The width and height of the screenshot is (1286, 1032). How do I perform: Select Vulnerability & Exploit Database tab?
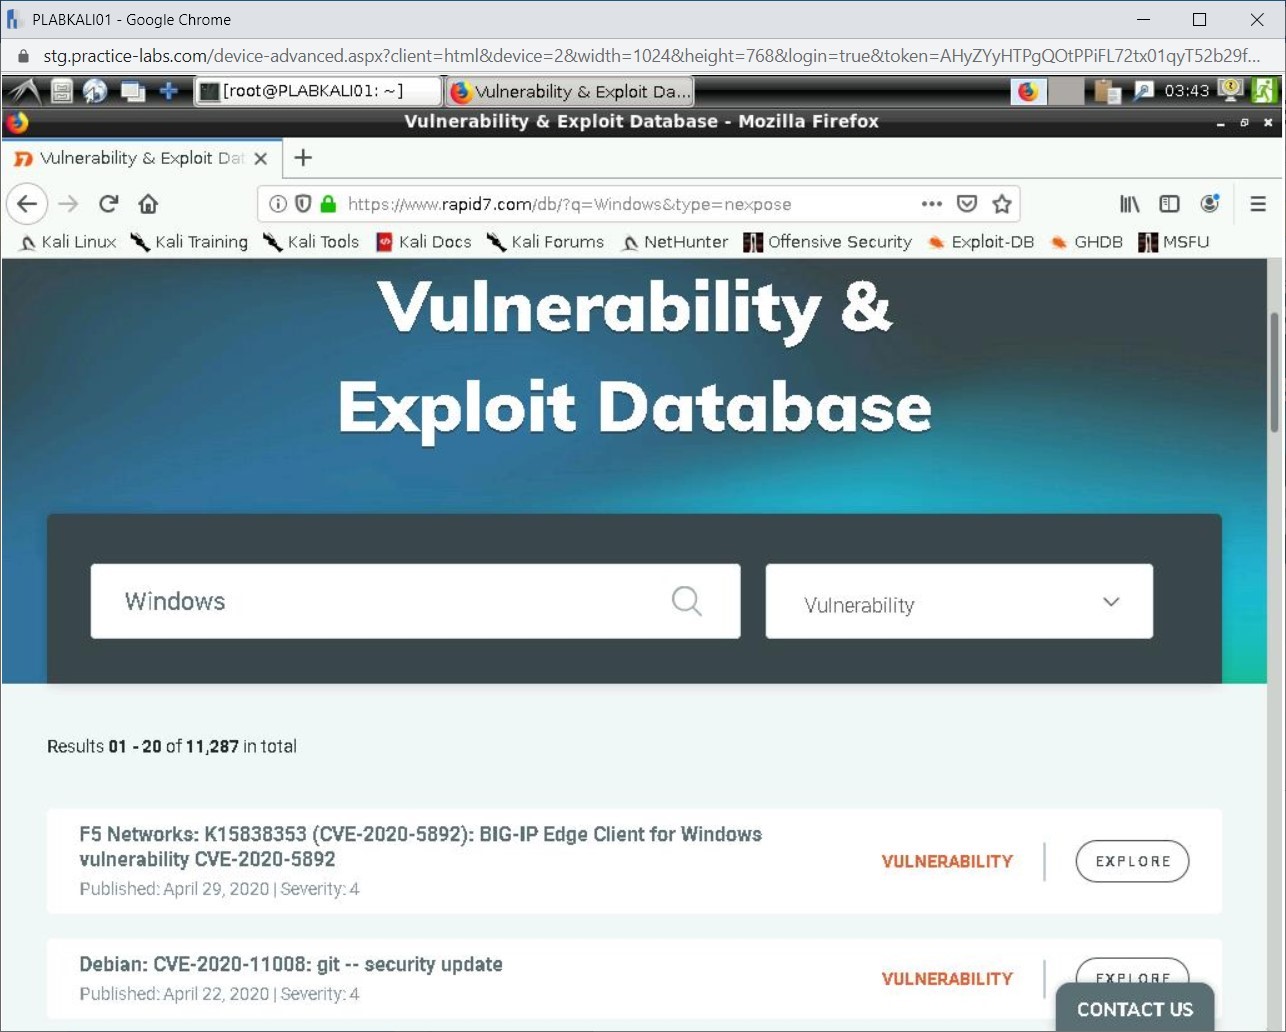tap(140, 158)
